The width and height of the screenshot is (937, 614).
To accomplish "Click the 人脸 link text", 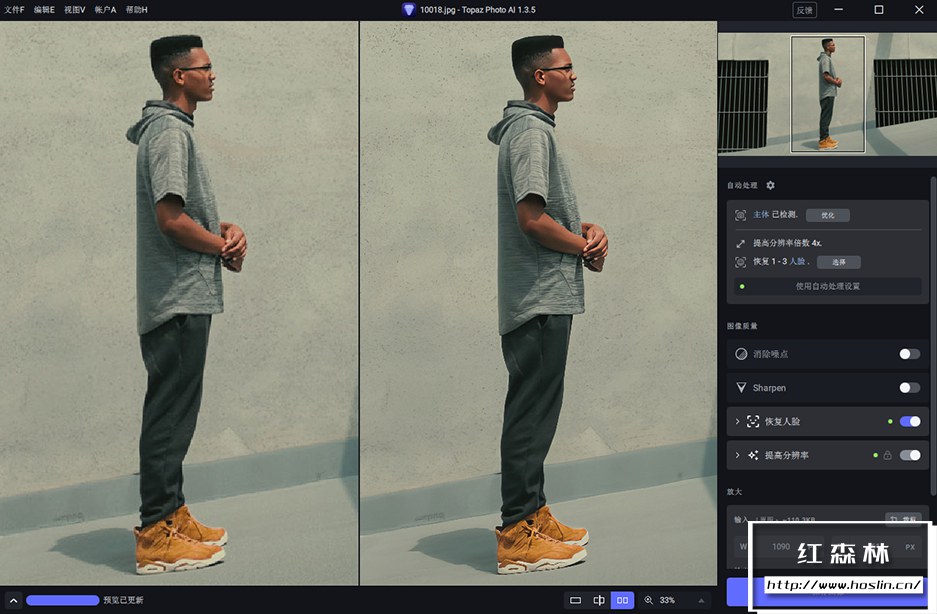I will [x=798, y=261].
